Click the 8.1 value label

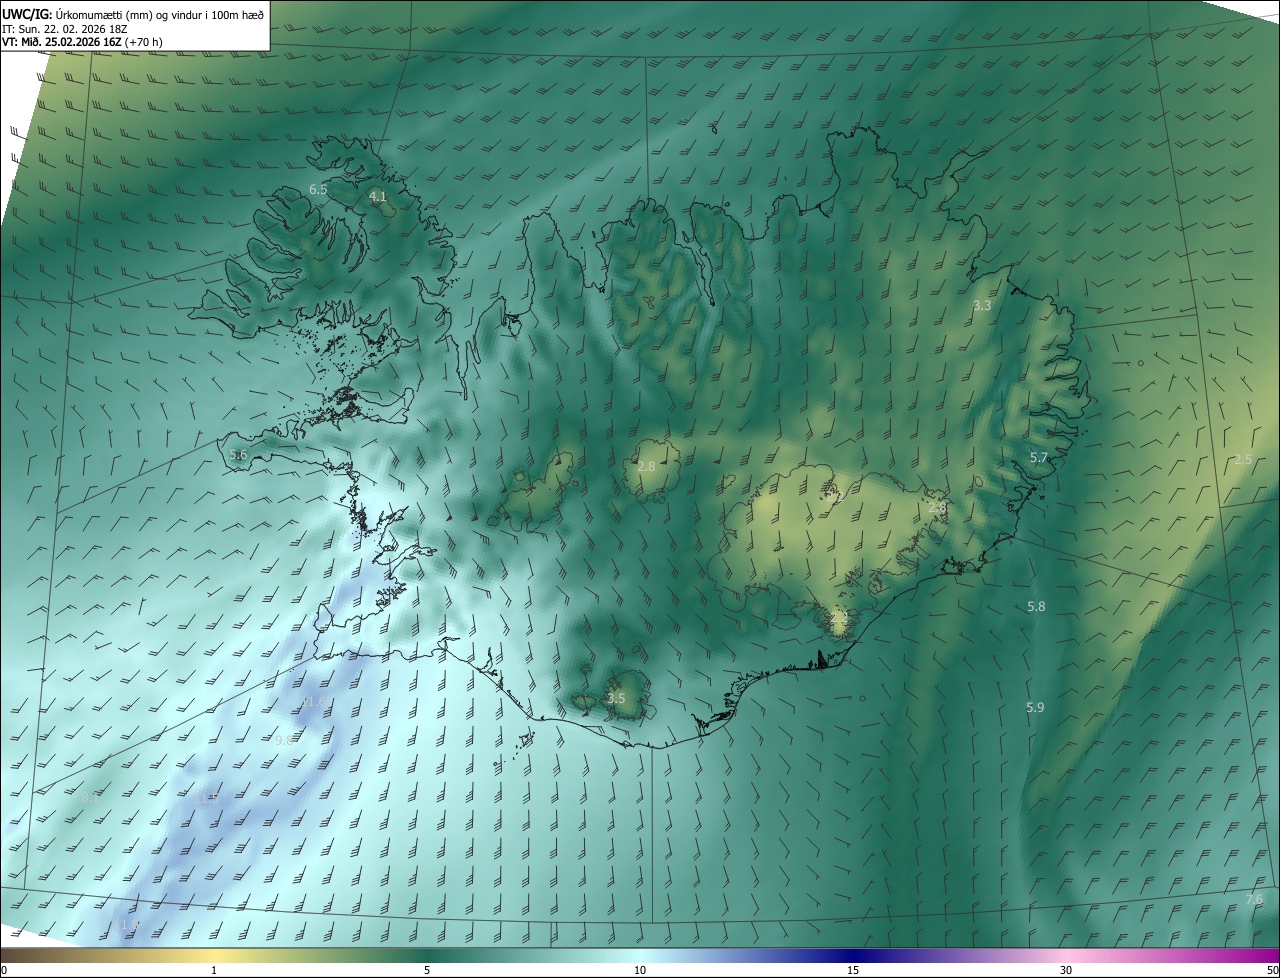(91, 797)
